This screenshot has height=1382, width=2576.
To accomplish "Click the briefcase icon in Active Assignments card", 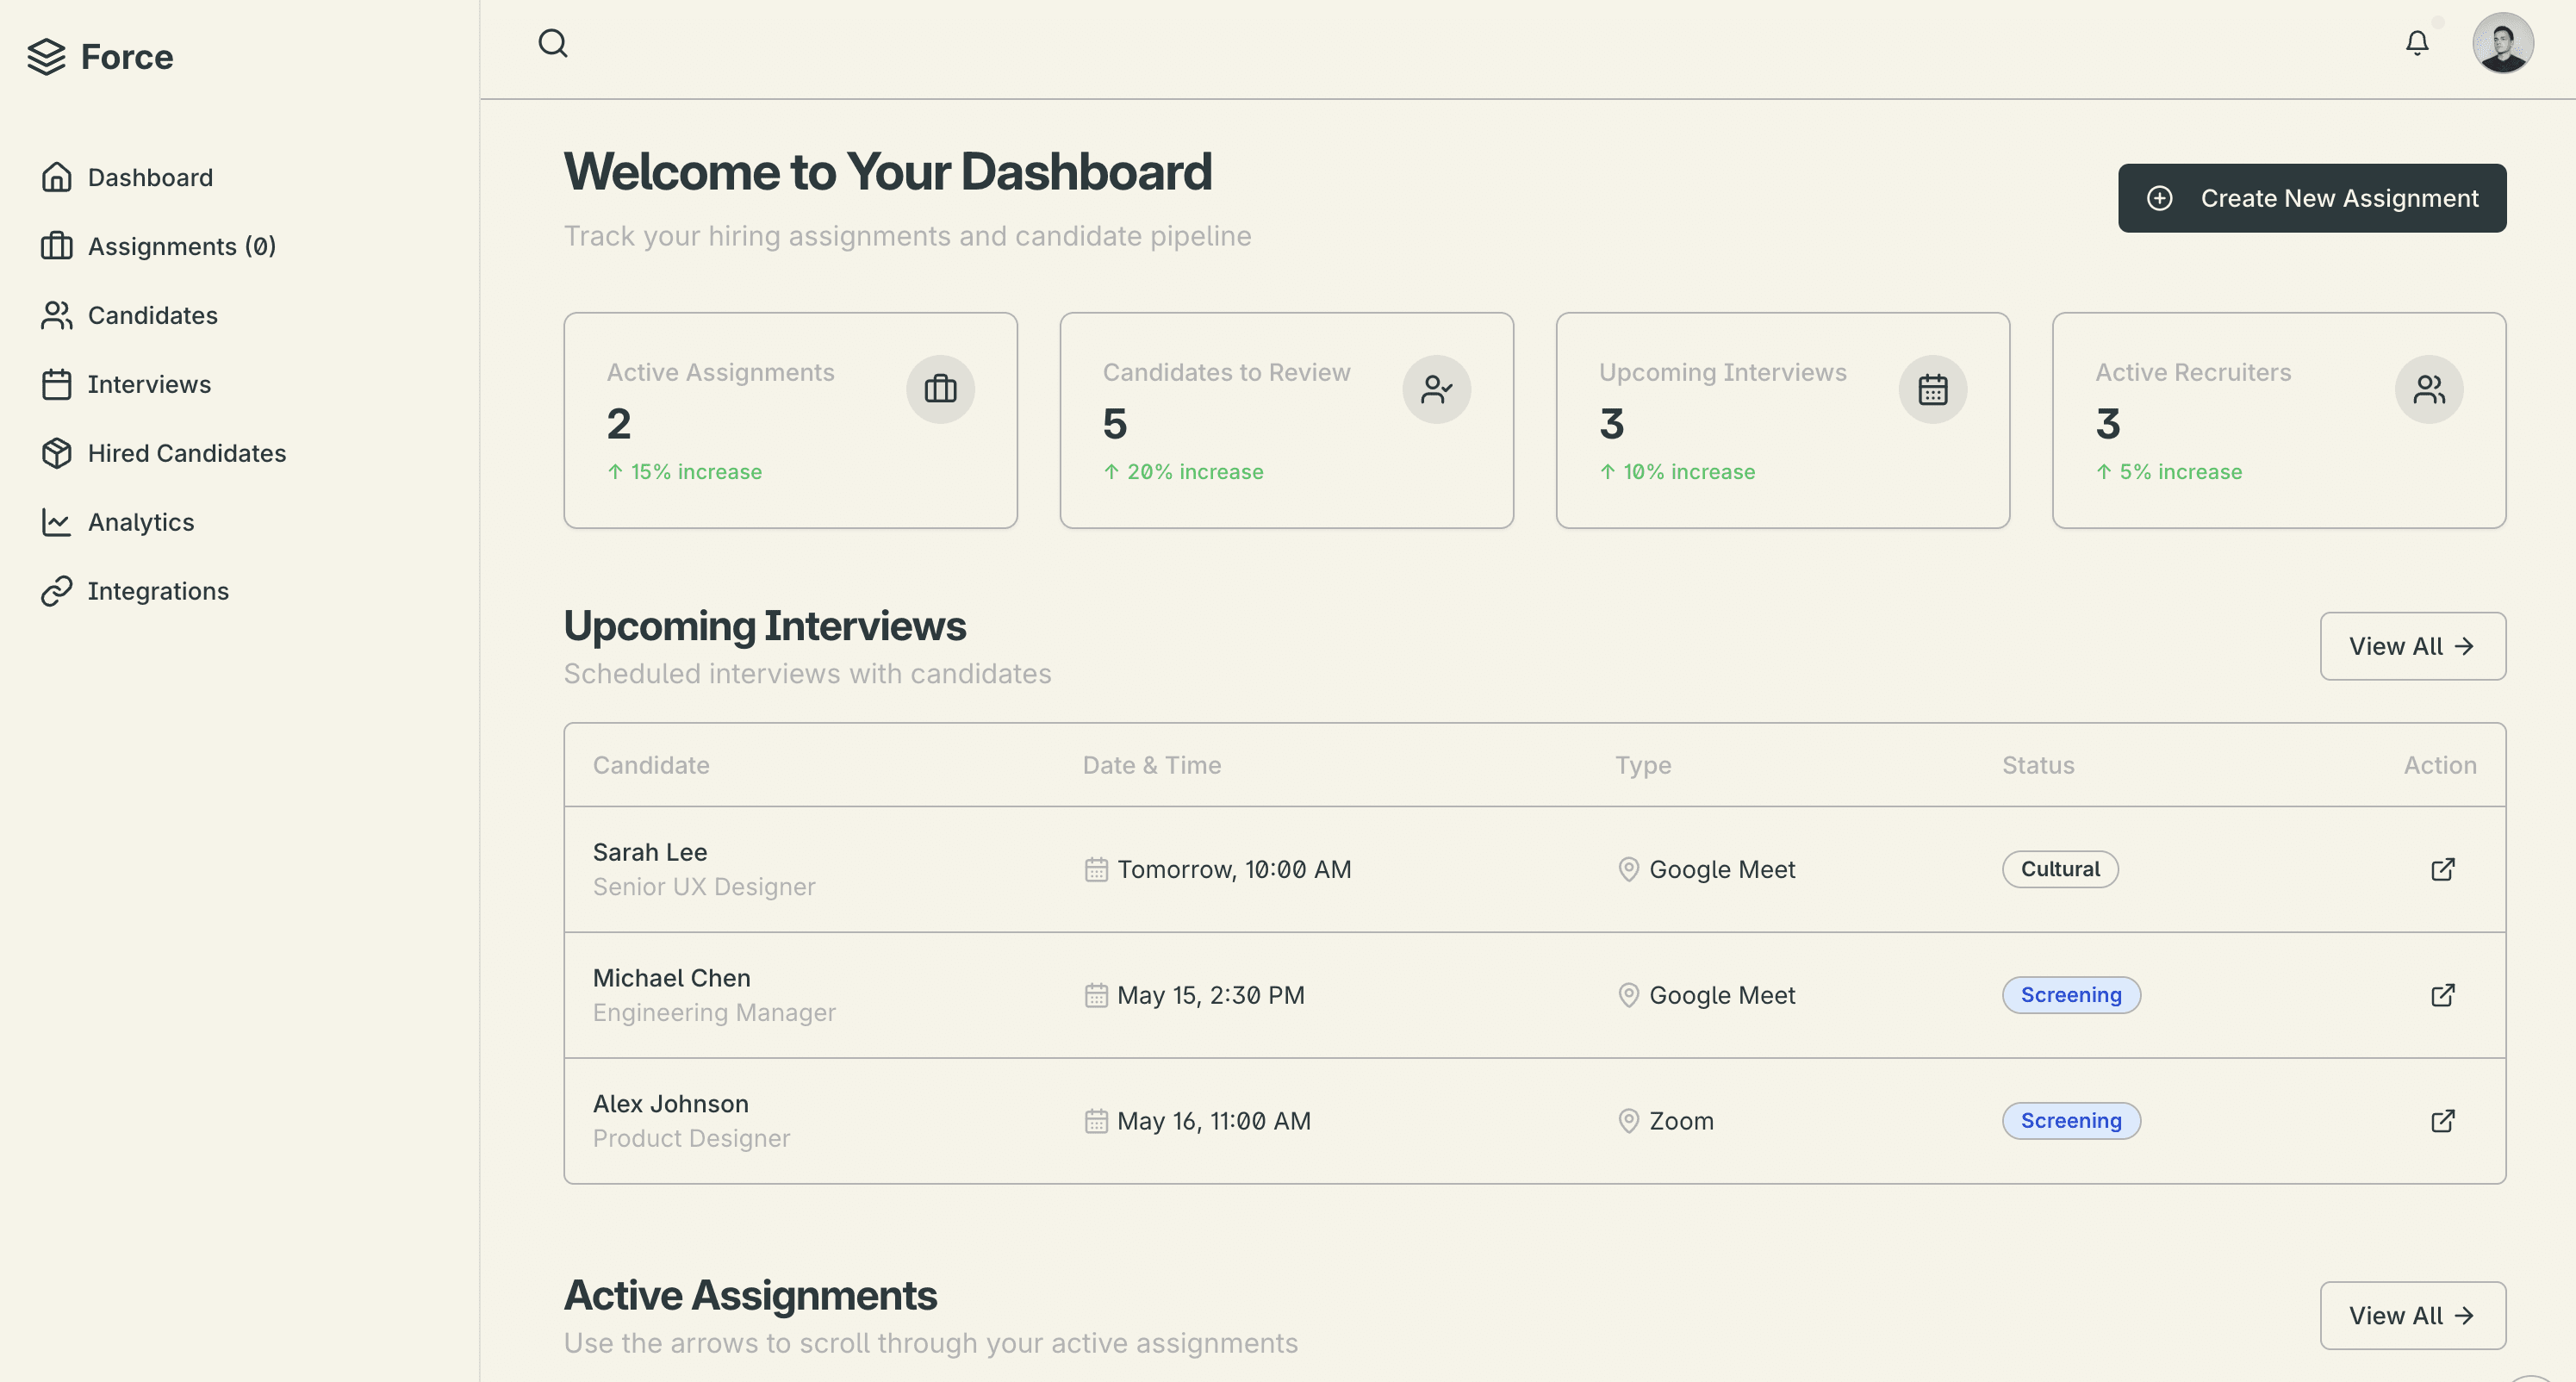I will coord(940,389).
